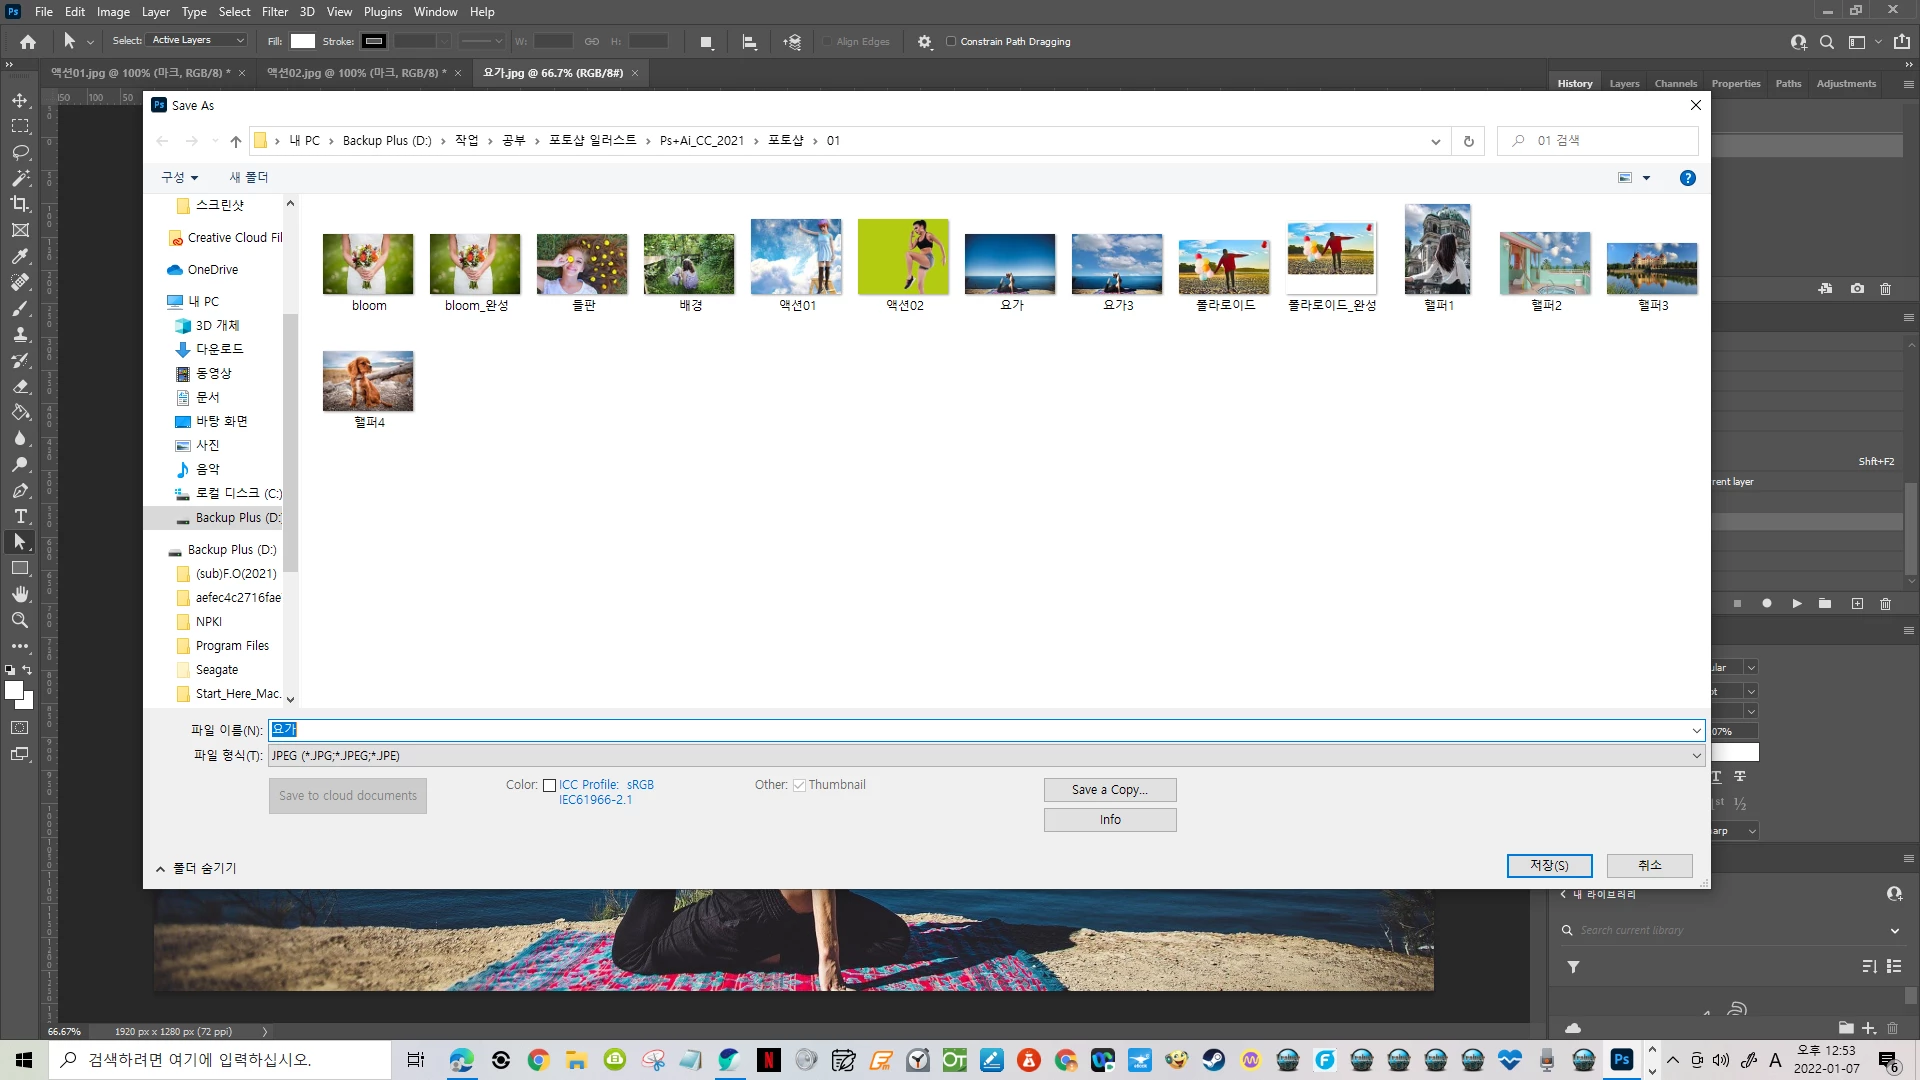Click the Save a Copy button
The width and height of the screenshot is (1920, 1080).
(1109, 790)
